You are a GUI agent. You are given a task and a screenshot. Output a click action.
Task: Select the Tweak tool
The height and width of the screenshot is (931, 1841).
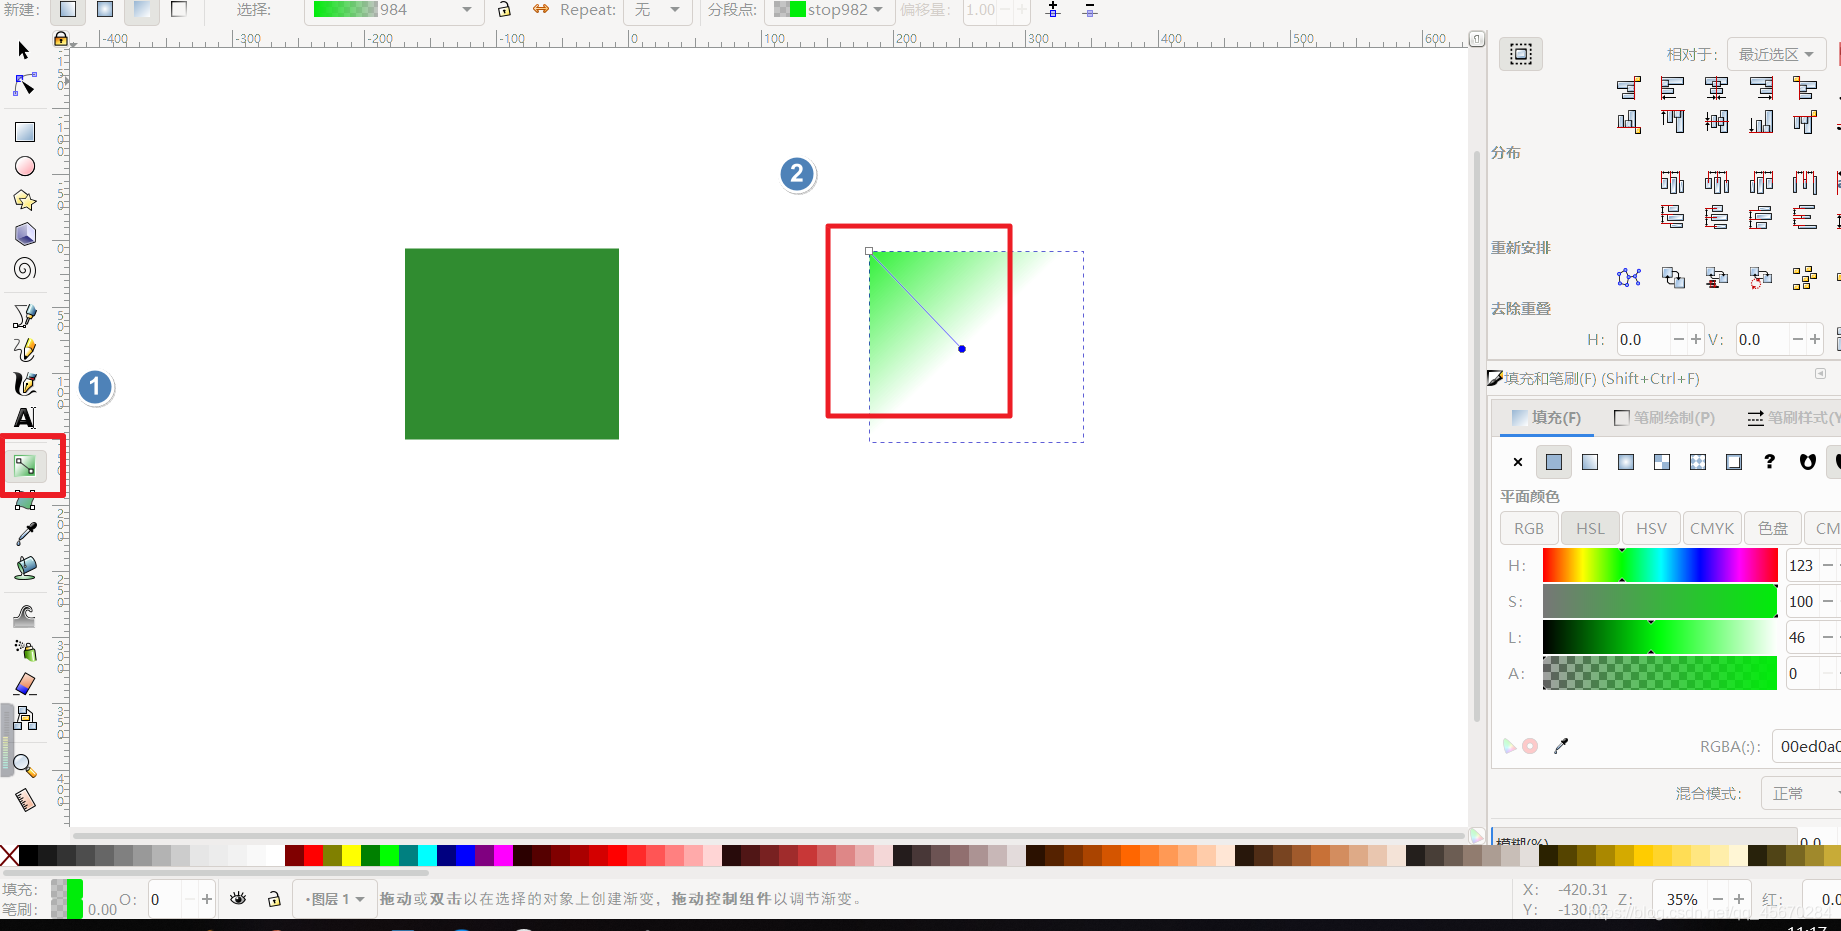(x=24, y=616)
